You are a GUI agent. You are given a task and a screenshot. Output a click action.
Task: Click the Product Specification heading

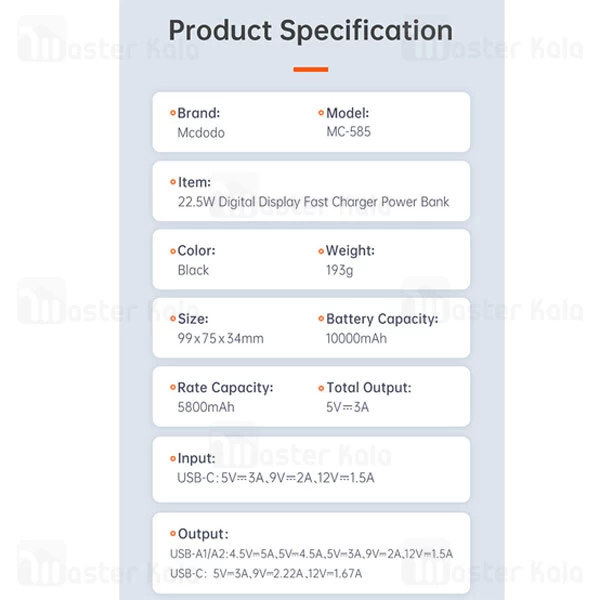[310, 29]
